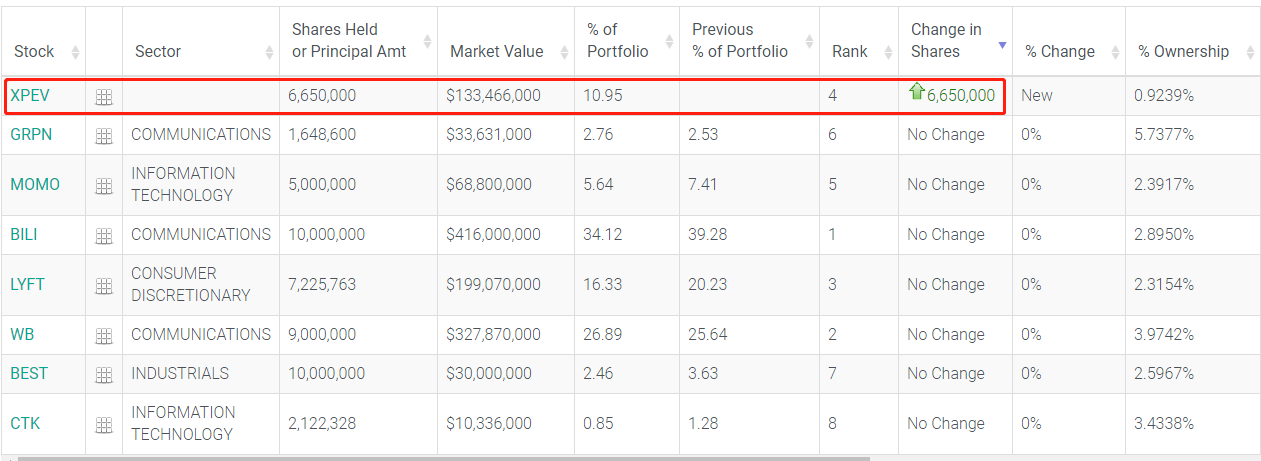Open the grid icon in the BEST row
The image size is (1261, 461).
pos(104,375)
